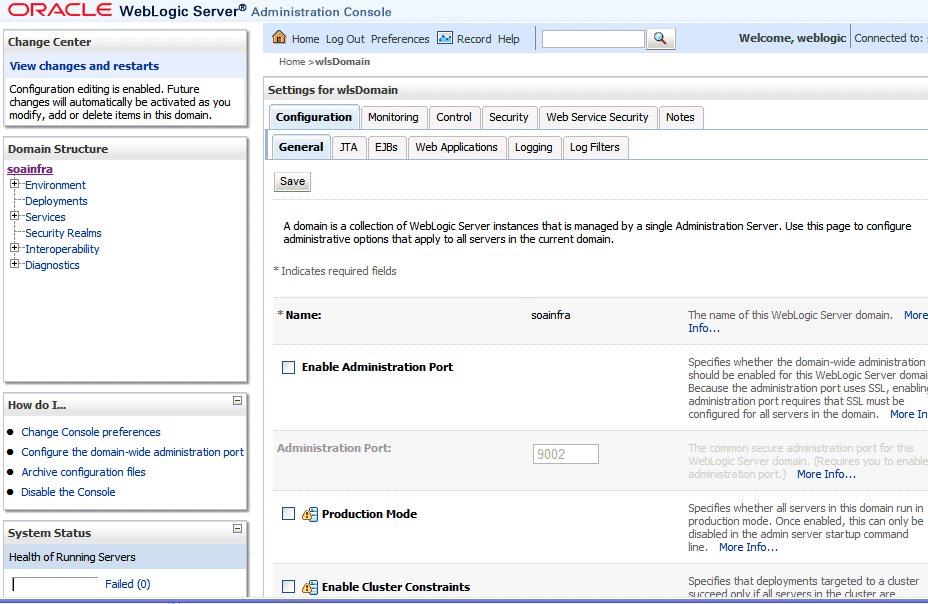Select the Web Service Security tab
This screenshot has height=604, width=928.
click(x=597, y=117)
